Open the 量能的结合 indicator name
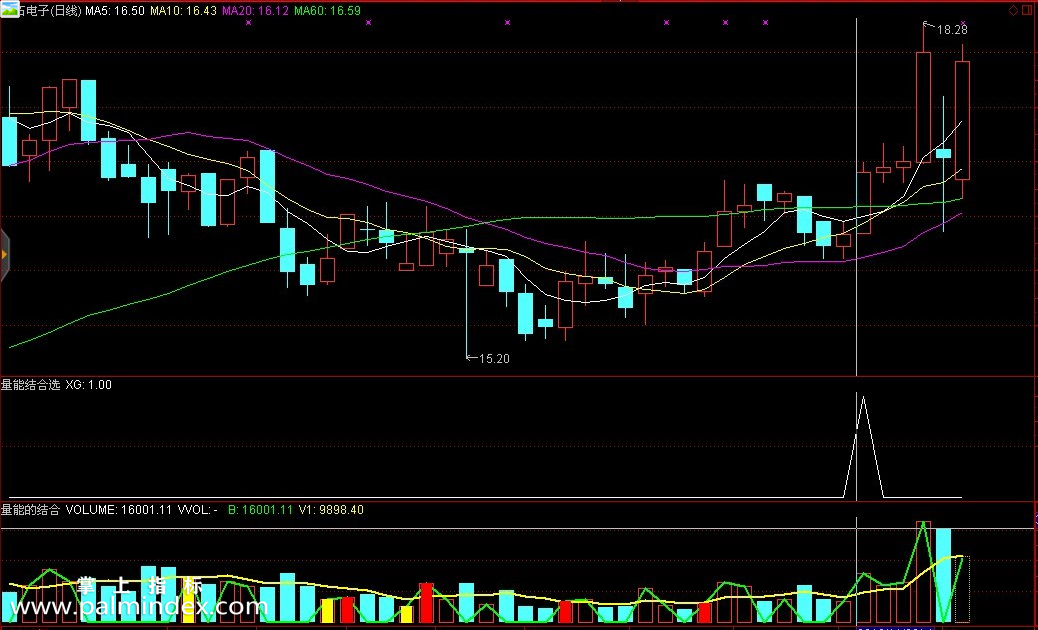The width and height of the screenshot is (1038, 630). pyautogui.click(x=30, y=510)
